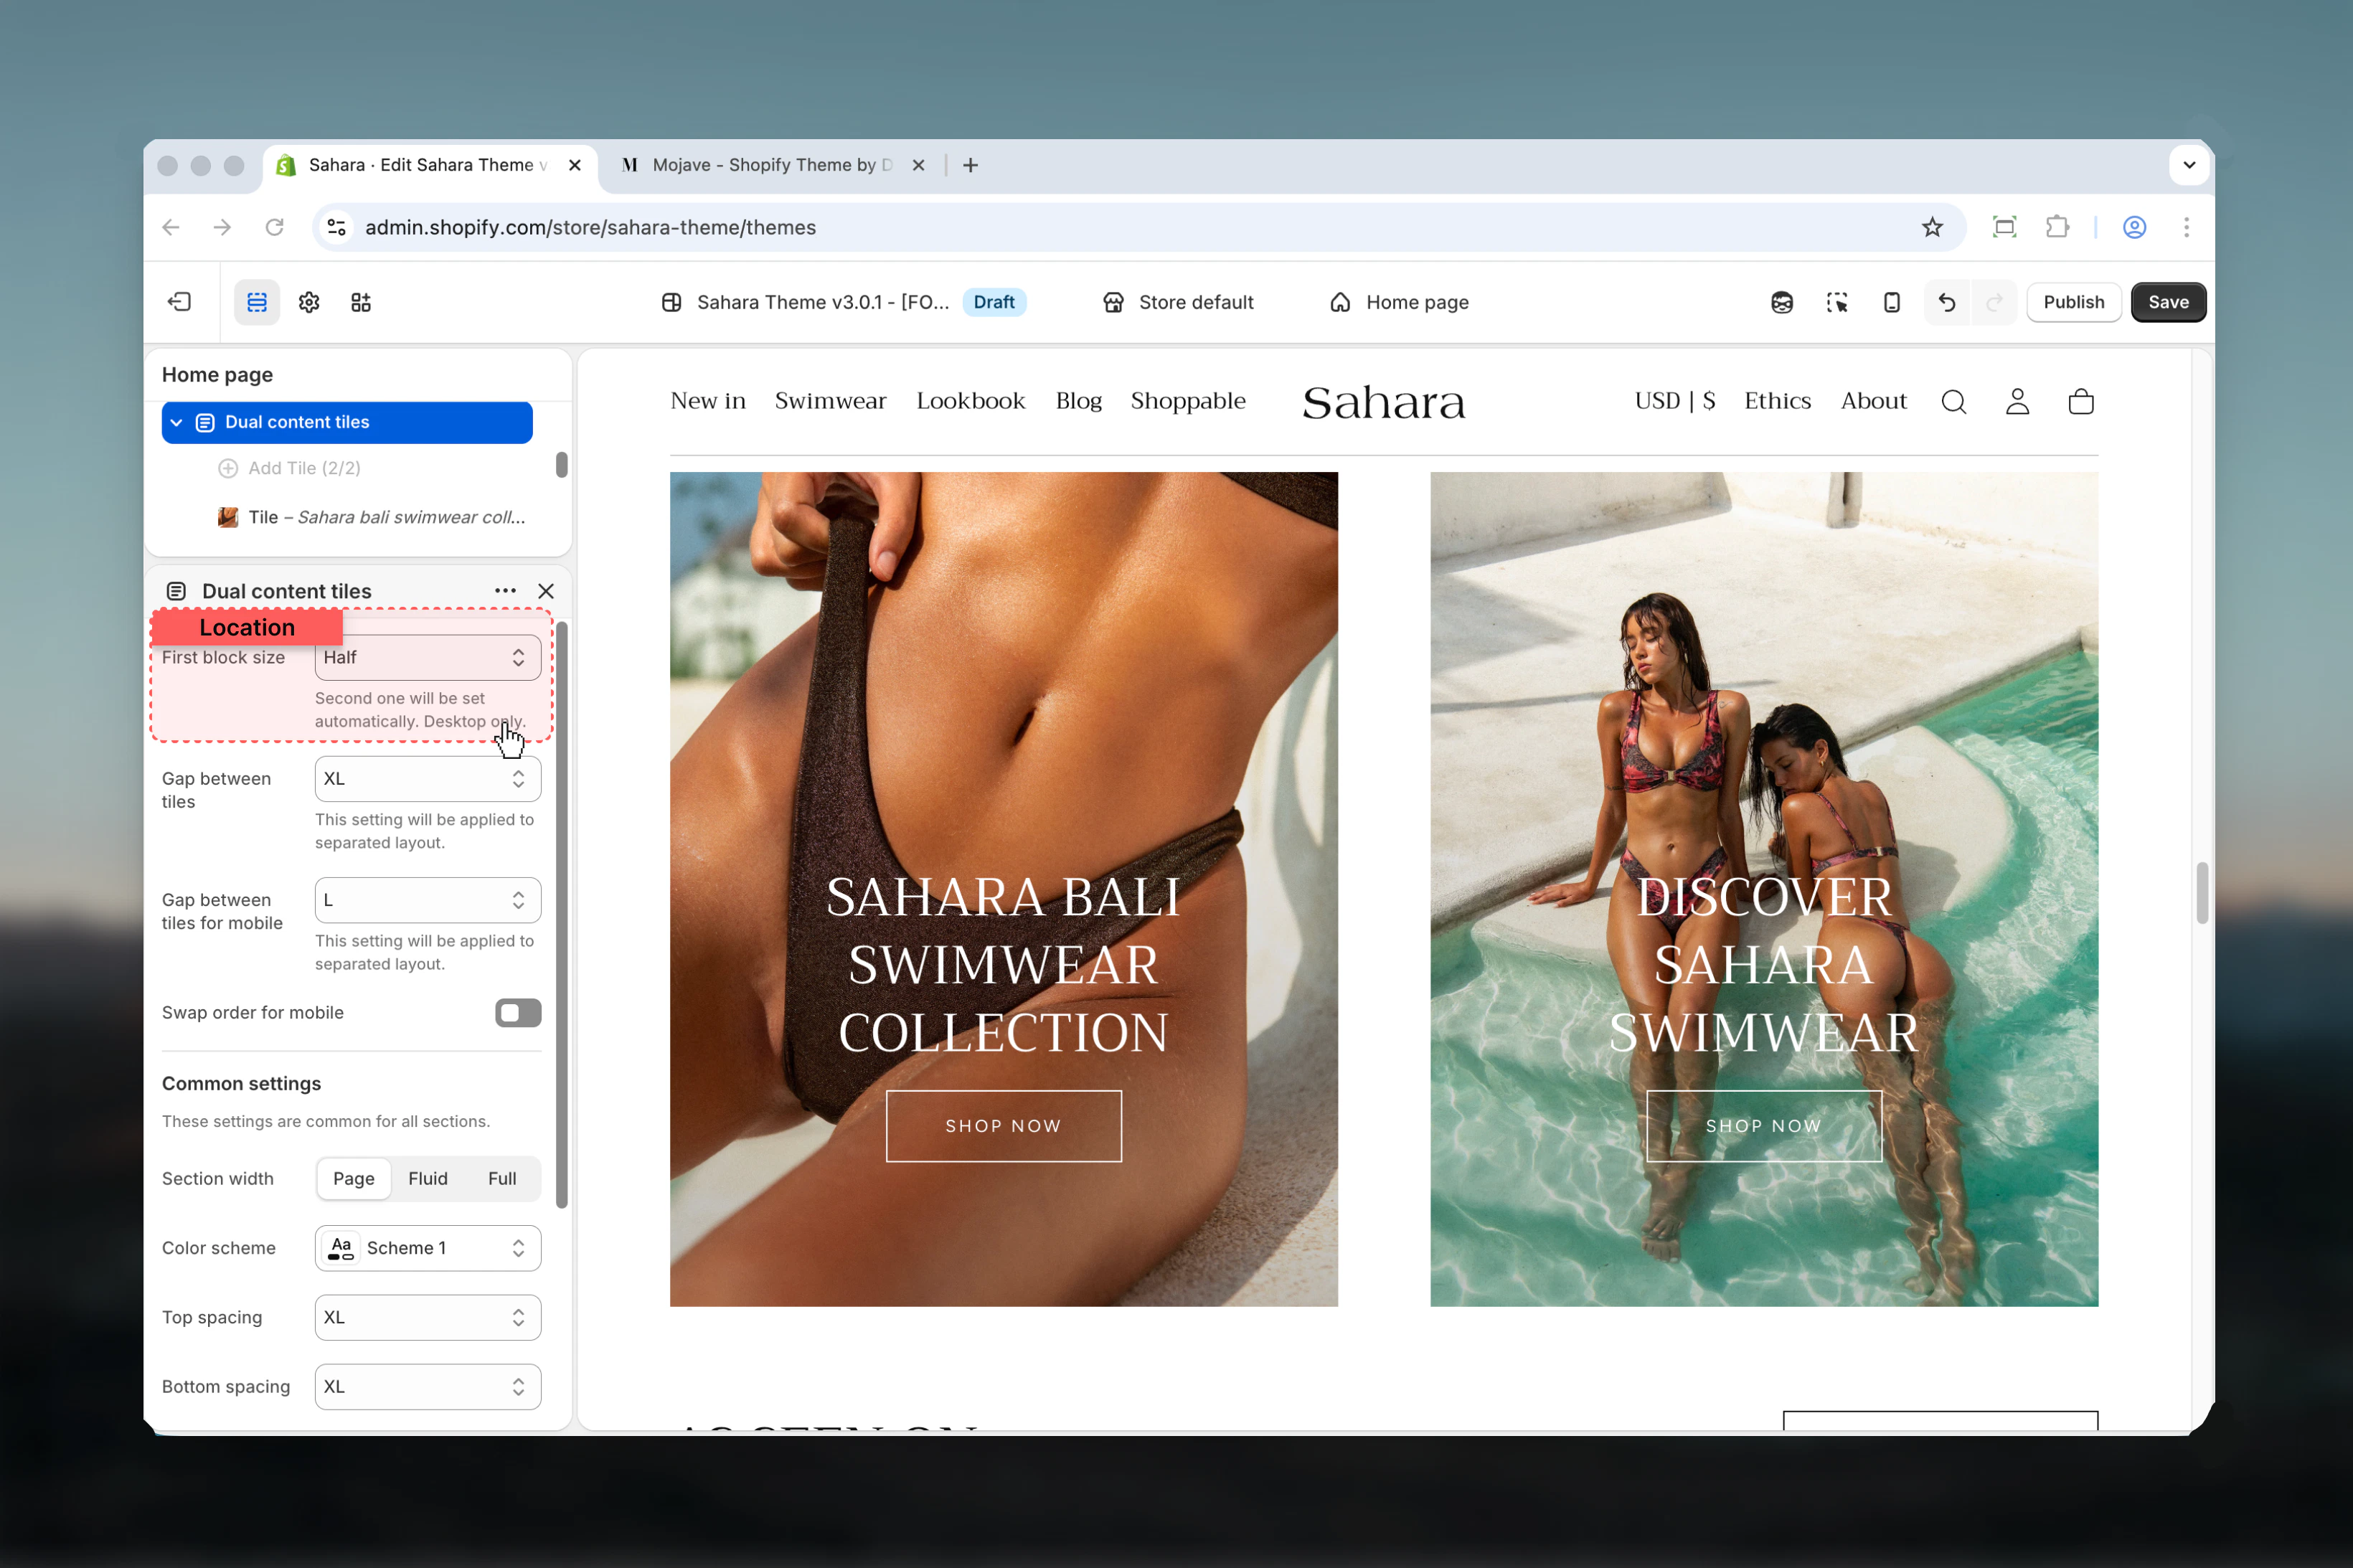Open the Lookbook storefront menu
Image resolution: width=2353 pixels, height=1568 pixels.
tap(970, 401)
